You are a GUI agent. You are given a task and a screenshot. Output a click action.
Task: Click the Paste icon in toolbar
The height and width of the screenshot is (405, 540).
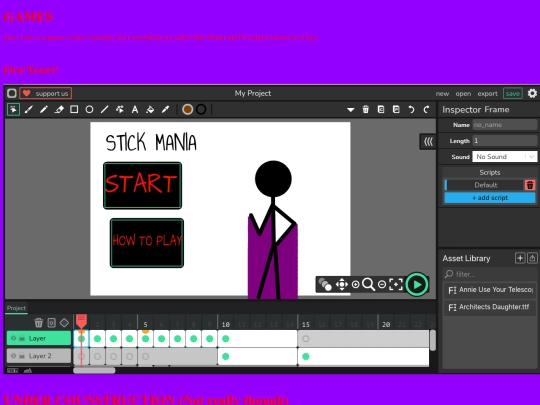tap(396, 110)
